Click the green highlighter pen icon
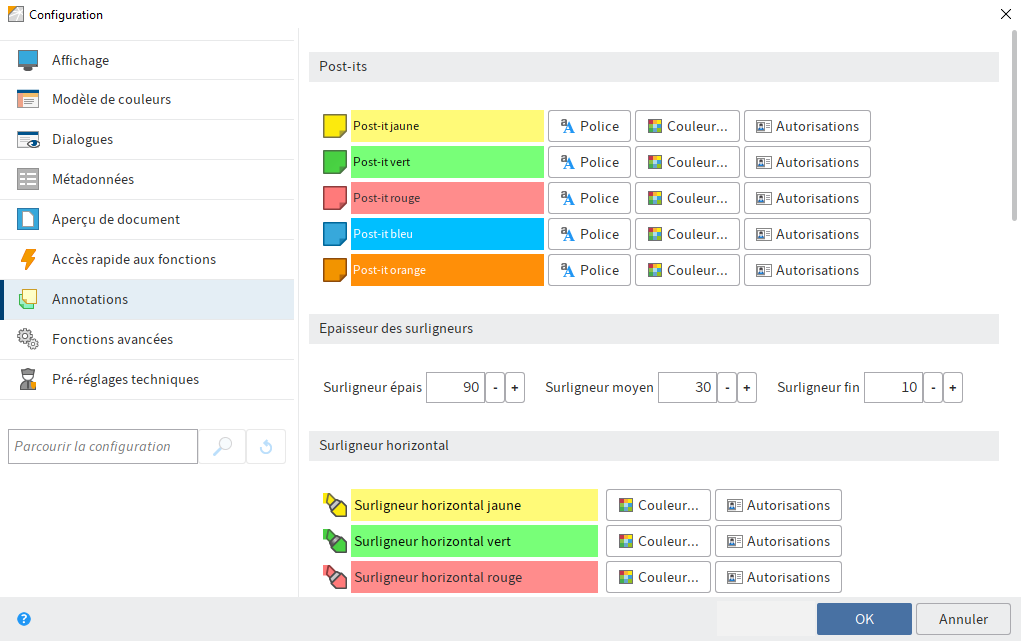1021x641 pixels. click(335, 540)
